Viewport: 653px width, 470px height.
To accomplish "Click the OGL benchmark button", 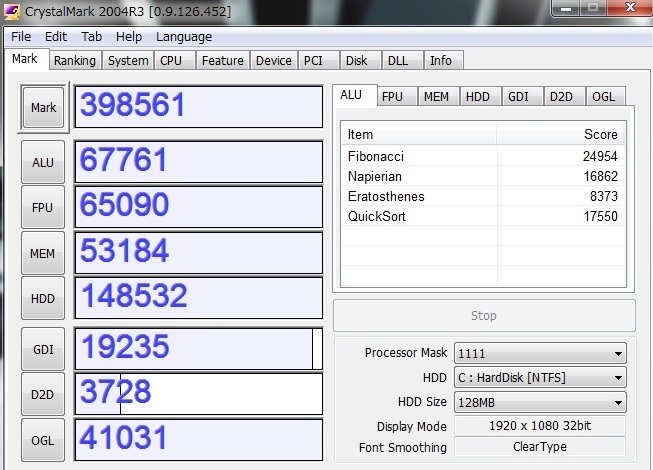I will tap(43, 439).
